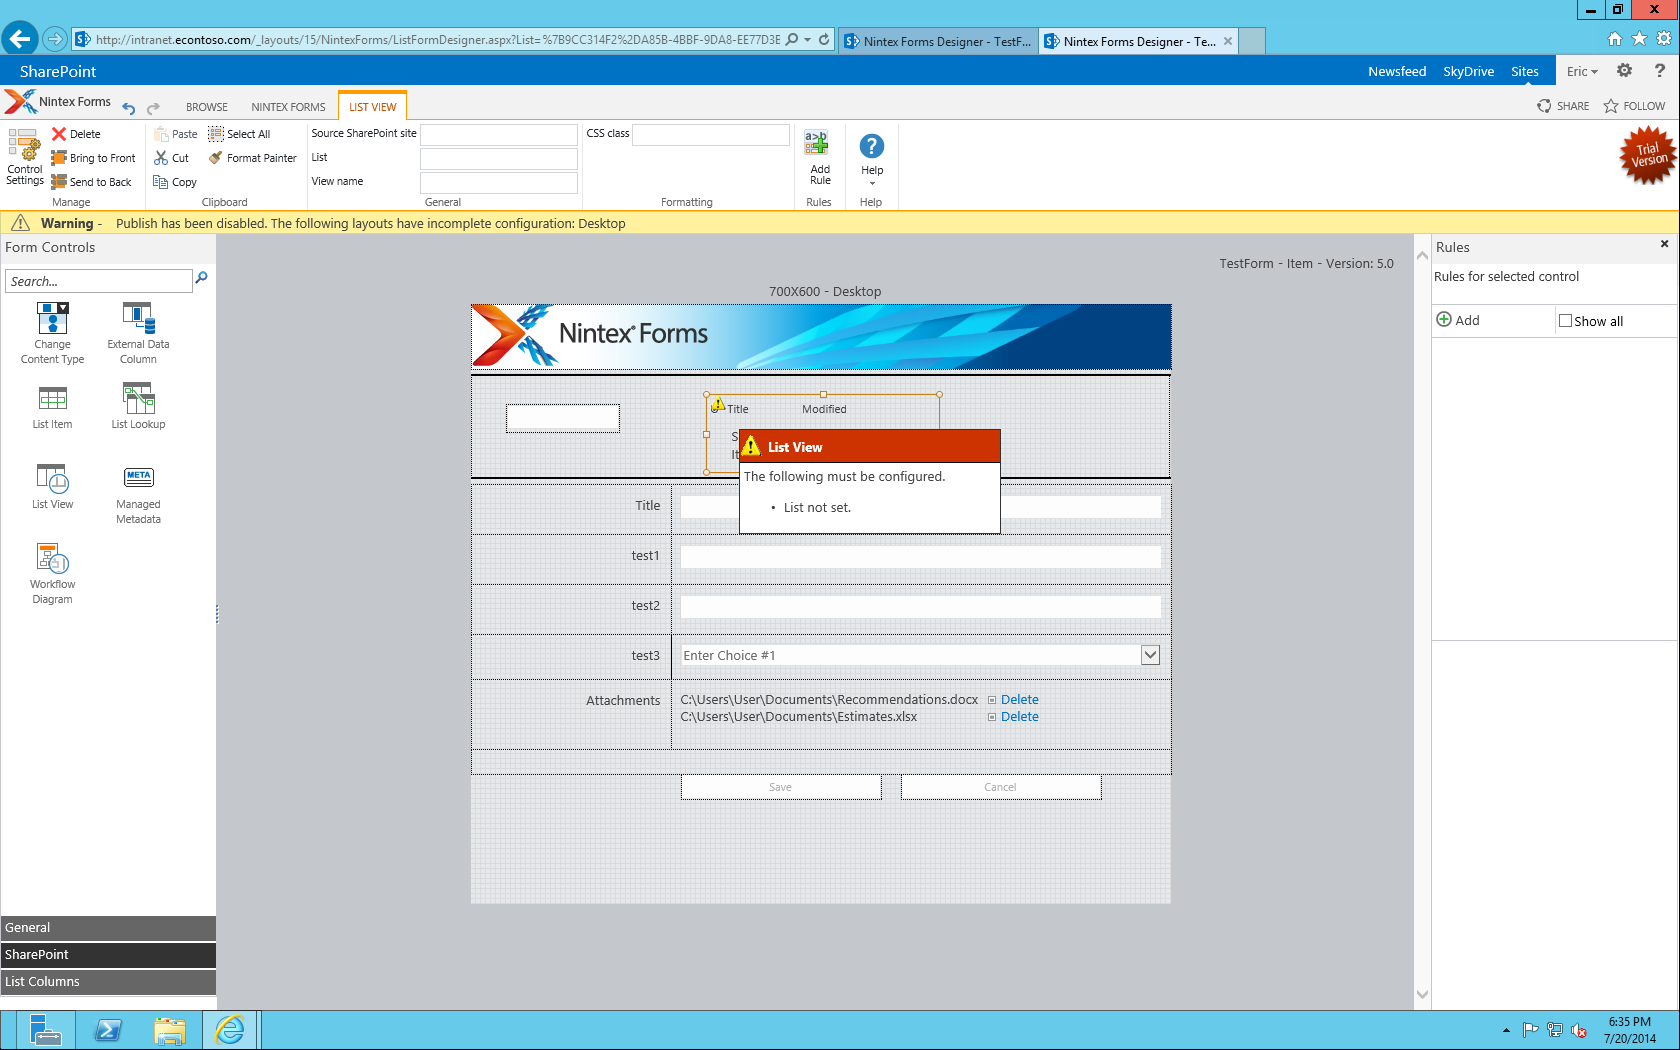Click the Cut command

[x=171, y=158]
